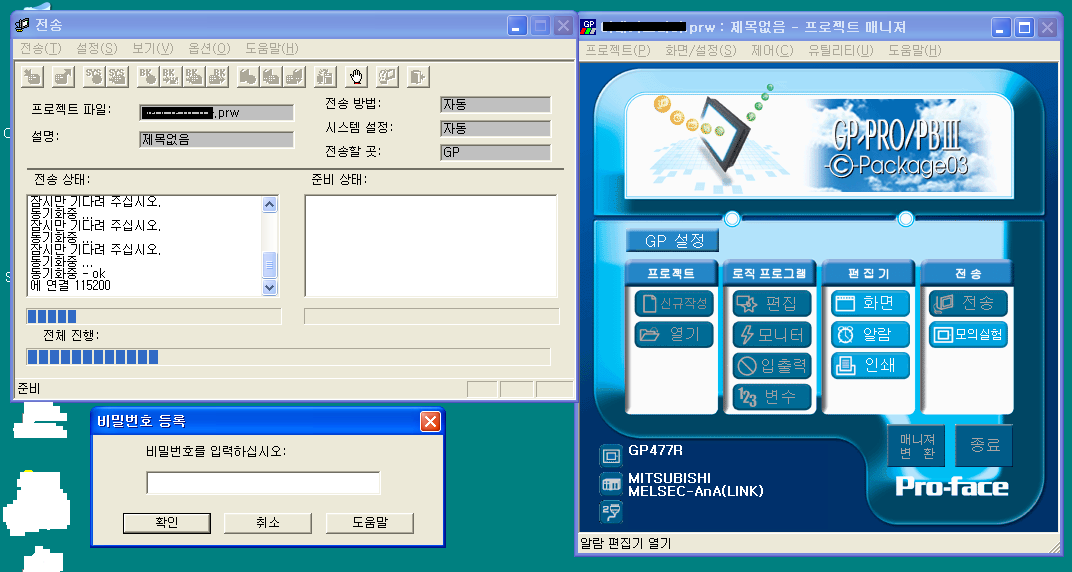Screen dimensions: 1072x572
Task: Click the '에 연결 115200' status line
Action: (71, 286)
